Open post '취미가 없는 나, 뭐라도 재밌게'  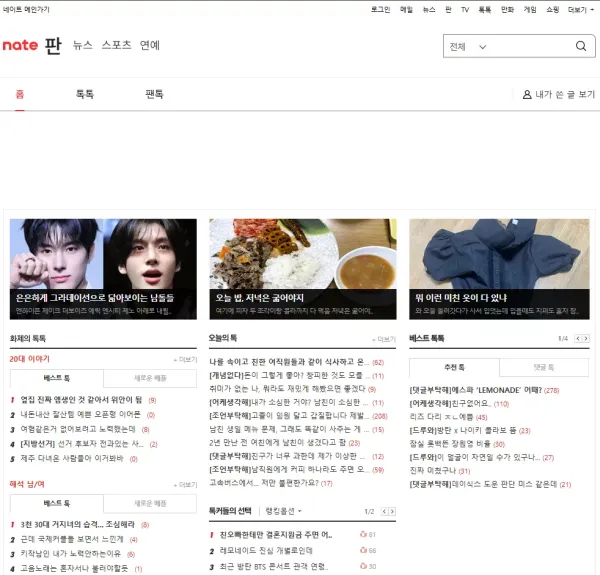287,389
